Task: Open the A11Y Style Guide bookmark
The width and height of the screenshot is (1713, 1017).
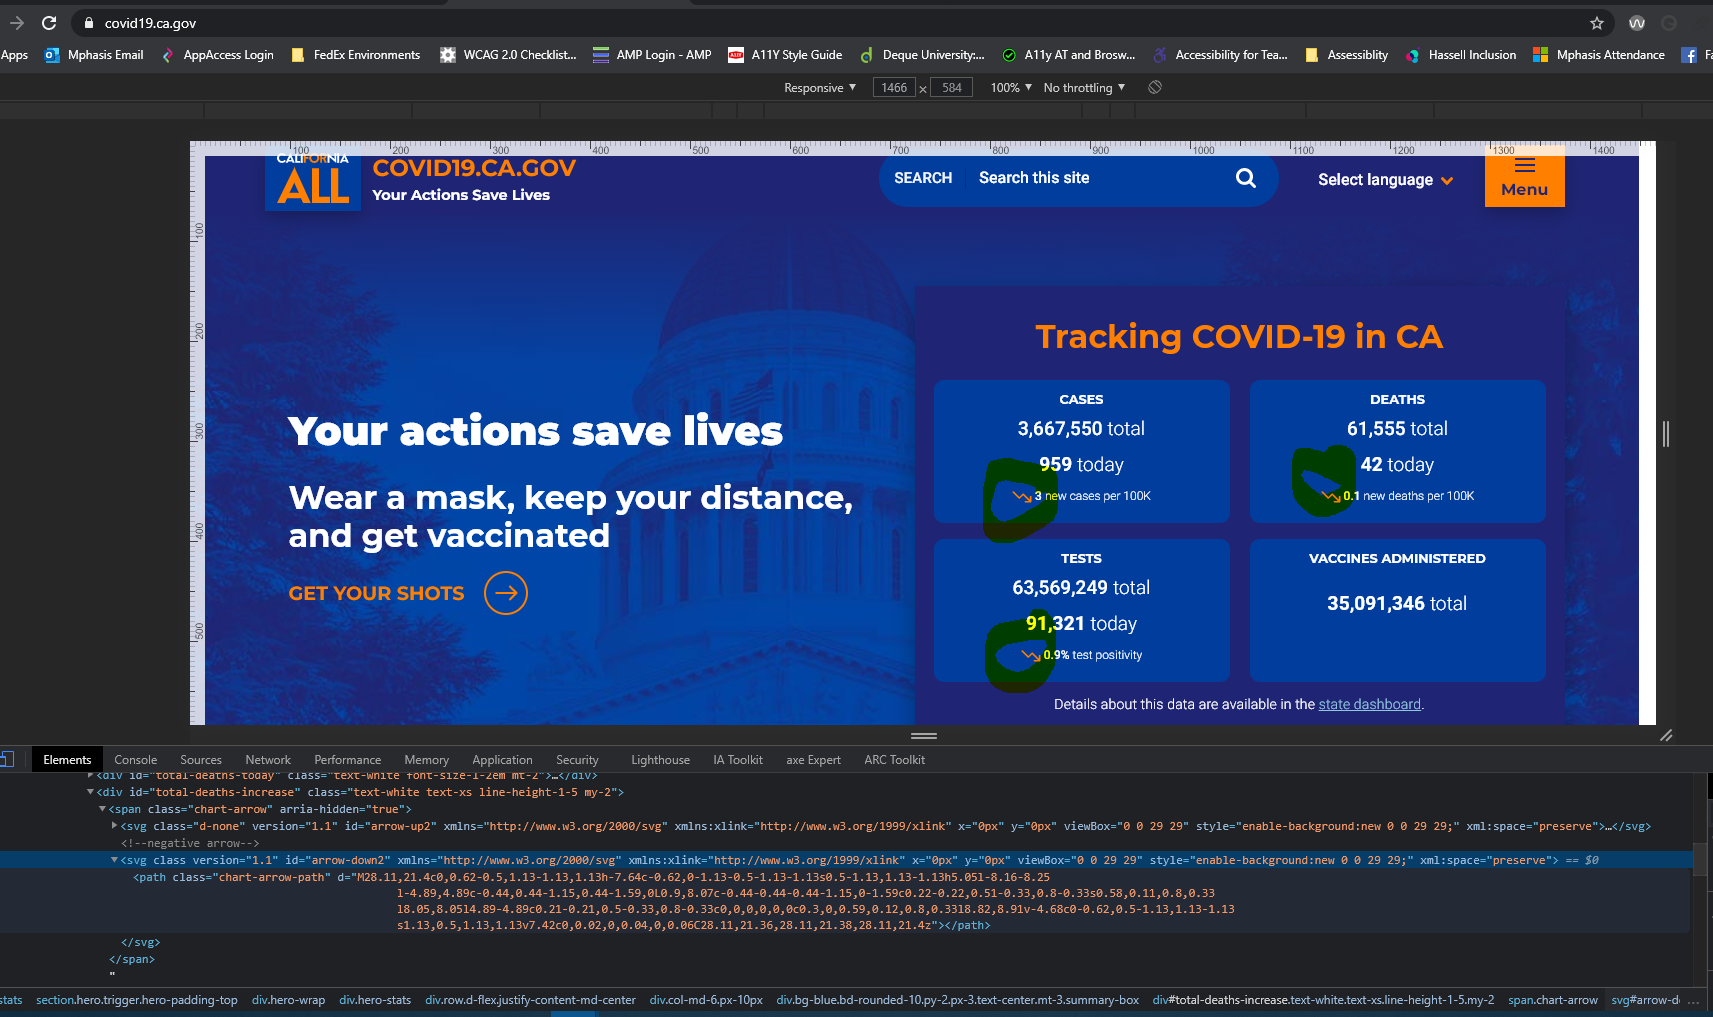Action: (x=785, y=55)
